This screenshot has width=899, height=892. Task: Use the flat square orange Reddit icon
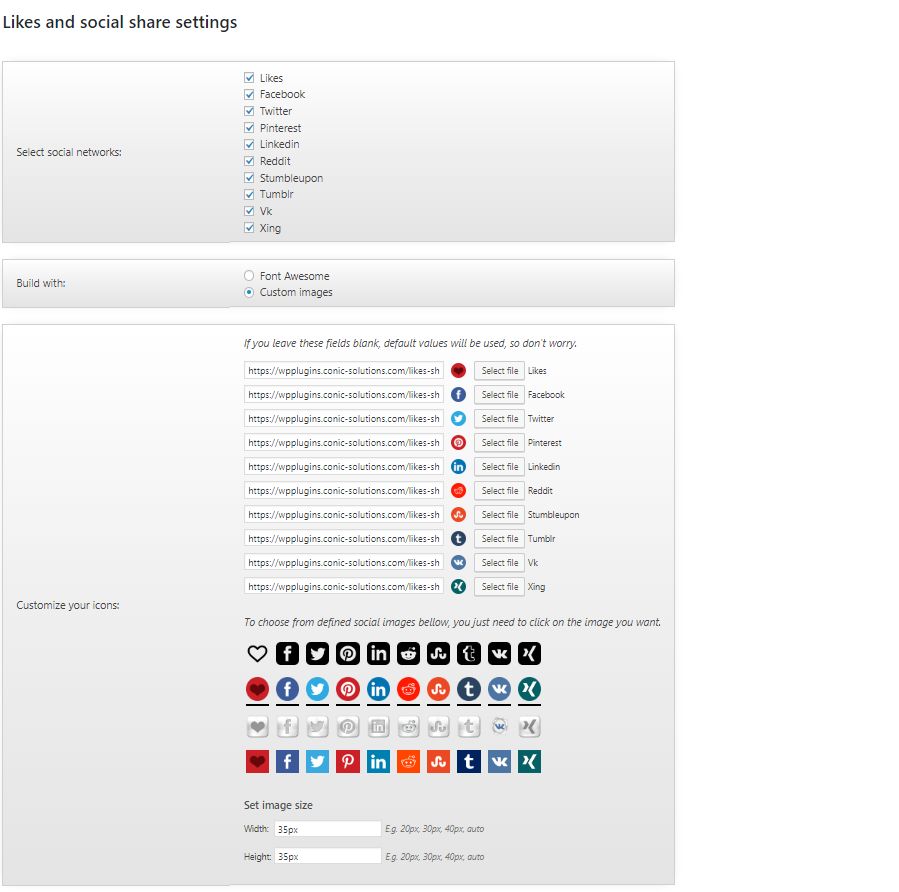[x=408, y=761]
